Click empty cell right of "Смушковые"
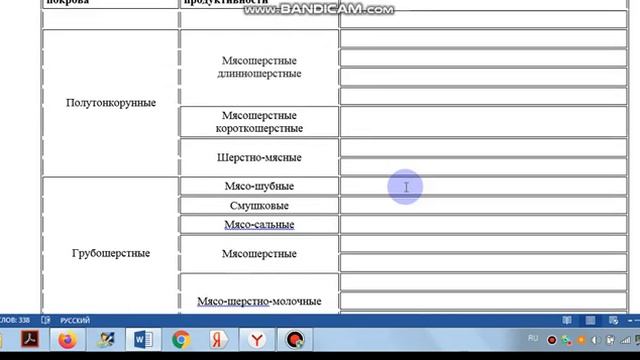The image size is (640, 360). click(x=483, y=206)
